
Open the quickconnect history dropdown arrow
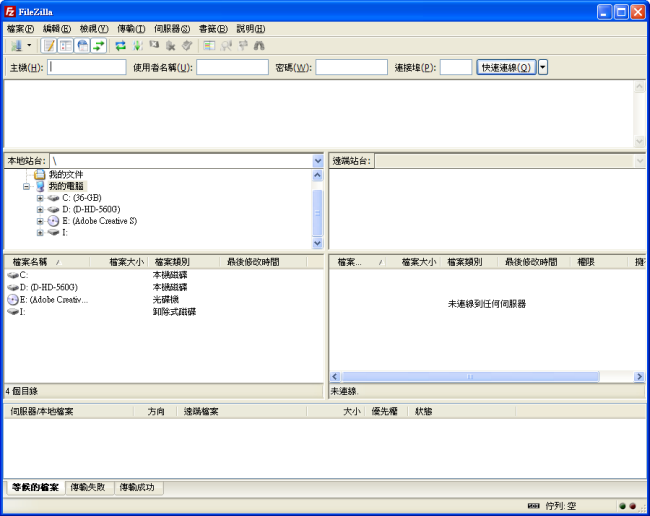(543, 68)
